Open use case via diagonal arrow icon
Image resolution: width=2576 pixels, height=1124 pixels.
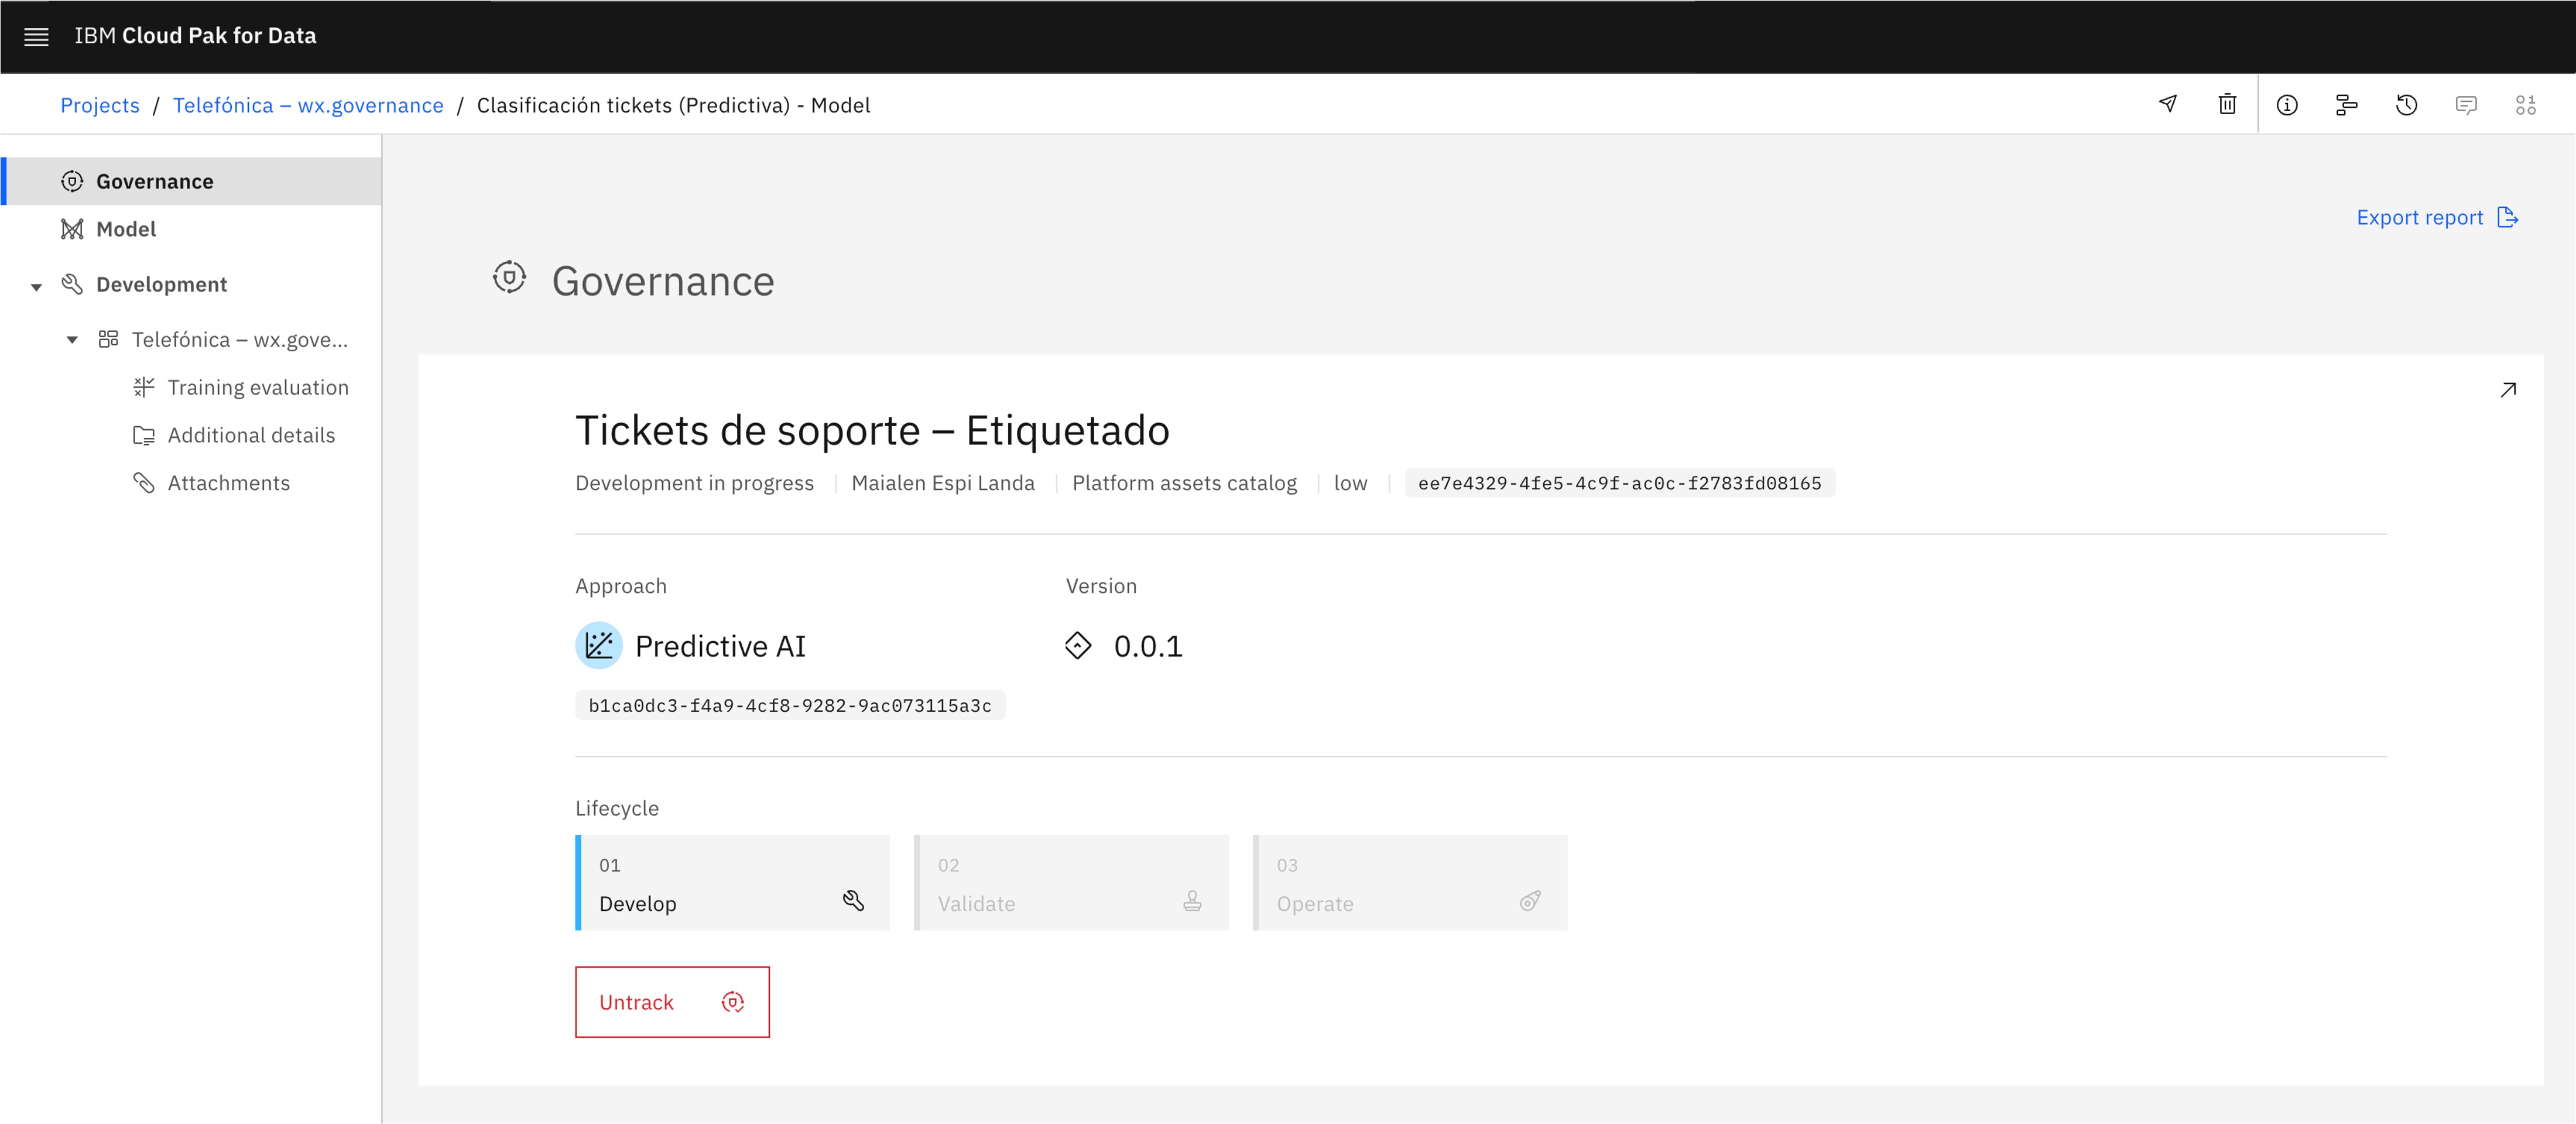click(2508, 390)
